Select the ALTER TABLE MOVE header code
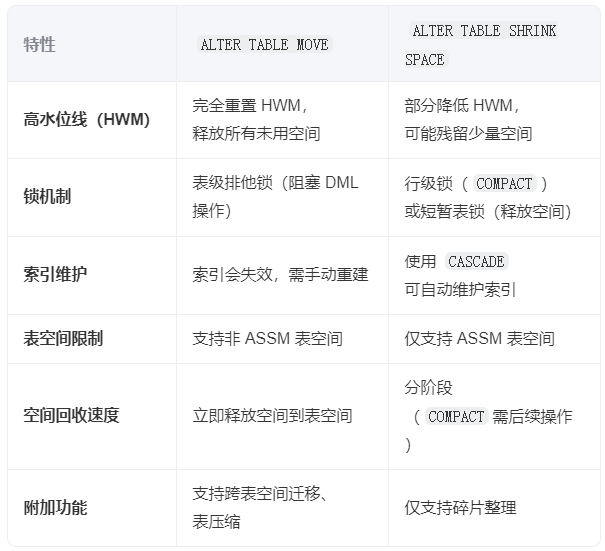Image resolution: width=605 pixels, height=551 pixels. click(264, 45)
